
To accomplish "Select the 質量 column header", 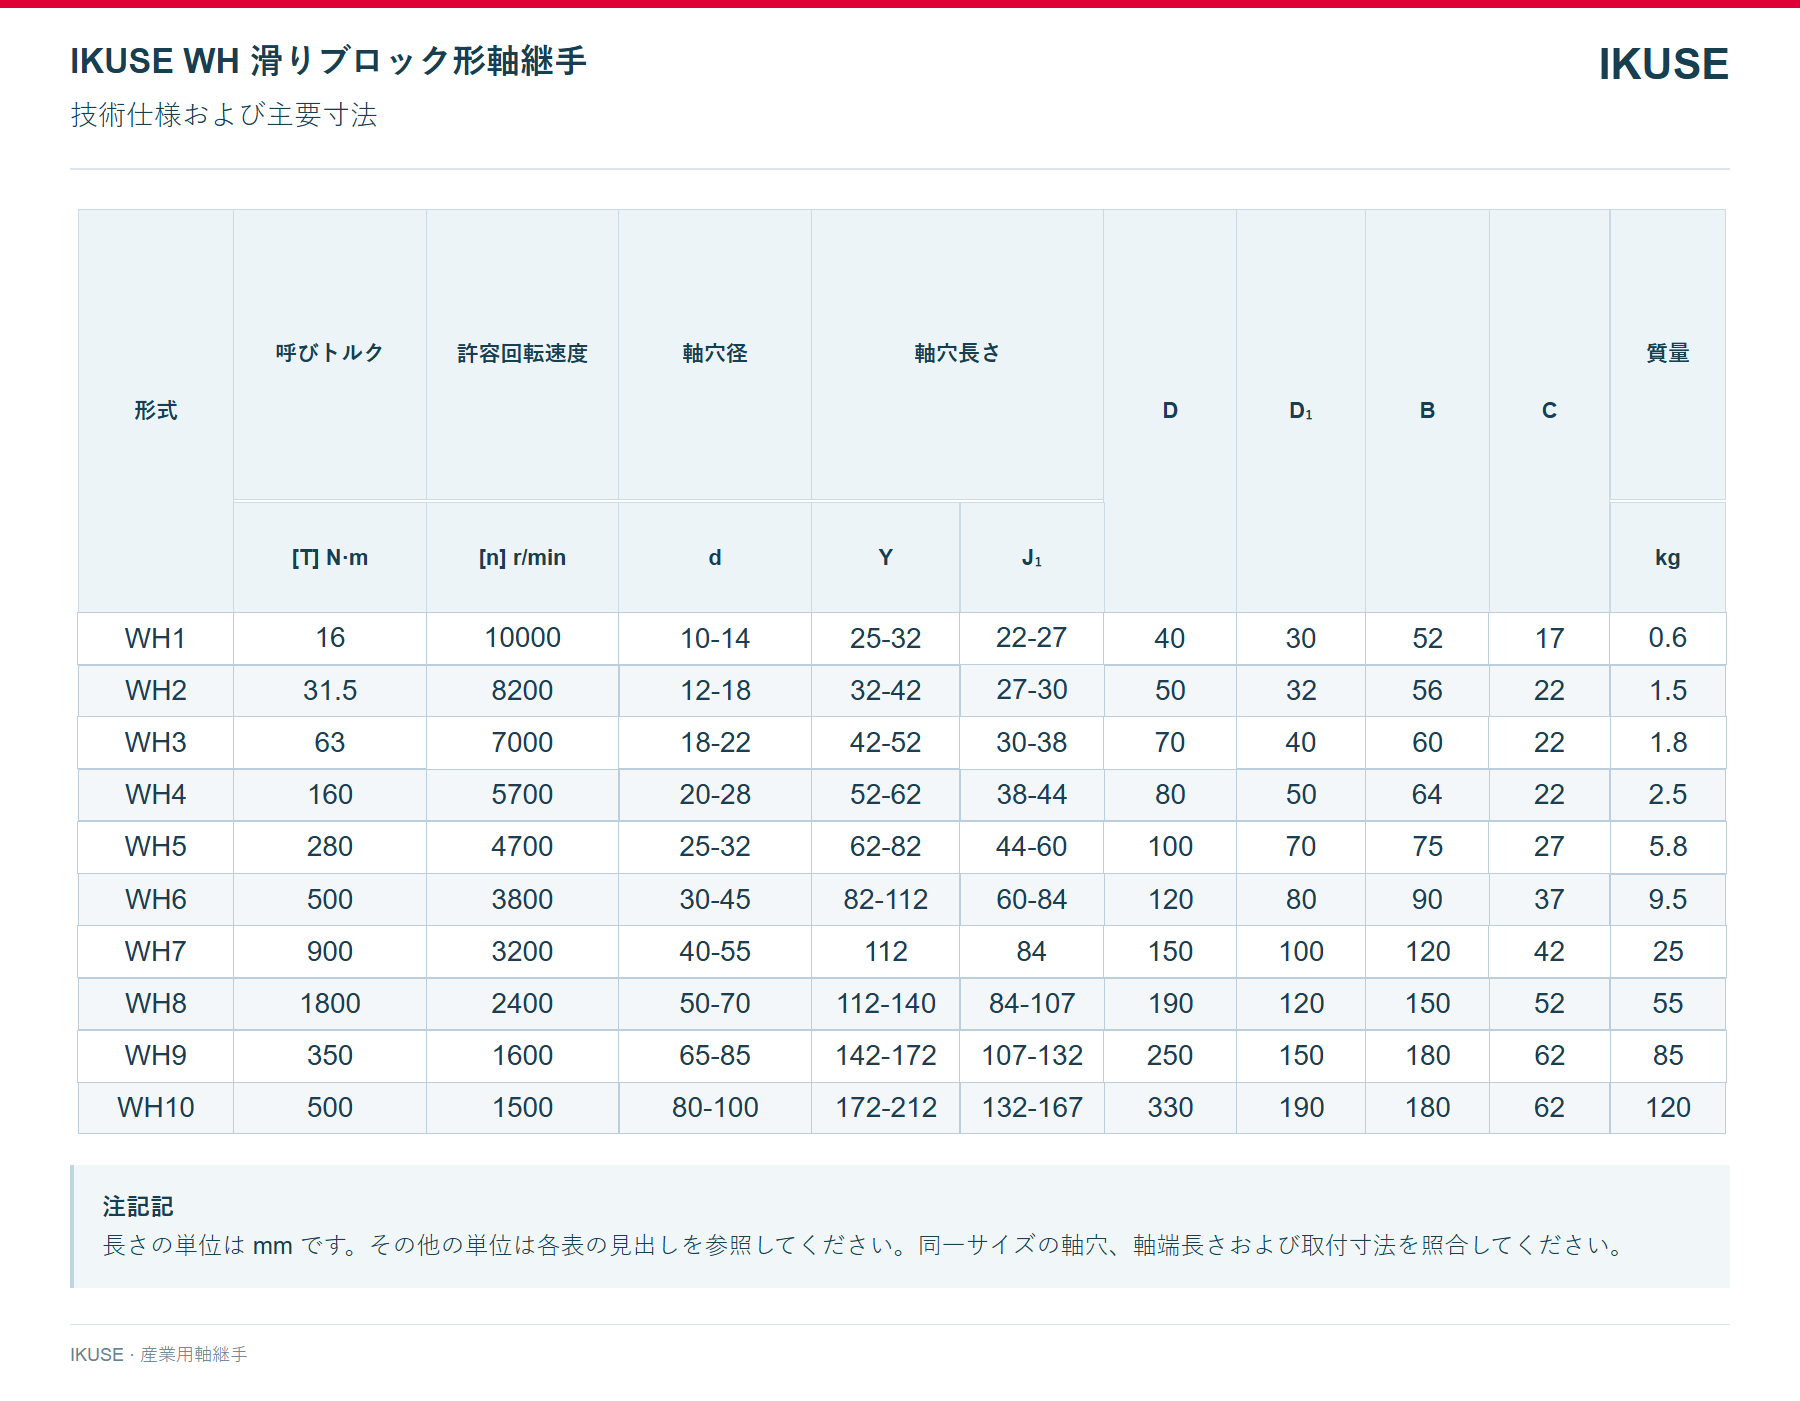I will [1667, 354].
